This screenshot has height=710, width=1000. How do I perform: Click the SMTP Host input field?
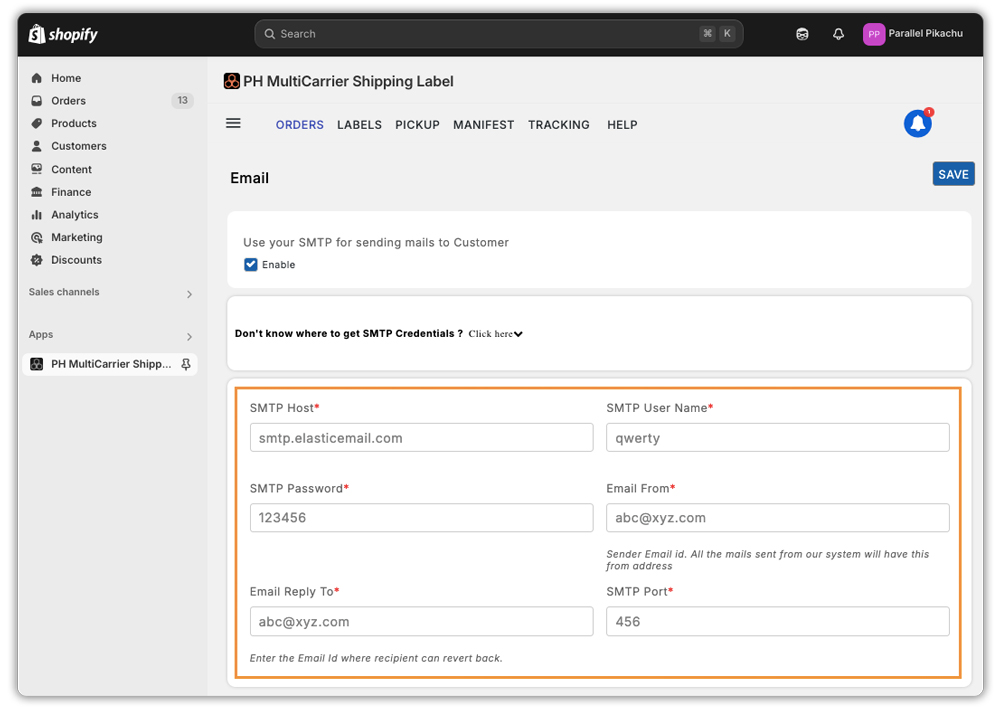click(x=422, y=438)
